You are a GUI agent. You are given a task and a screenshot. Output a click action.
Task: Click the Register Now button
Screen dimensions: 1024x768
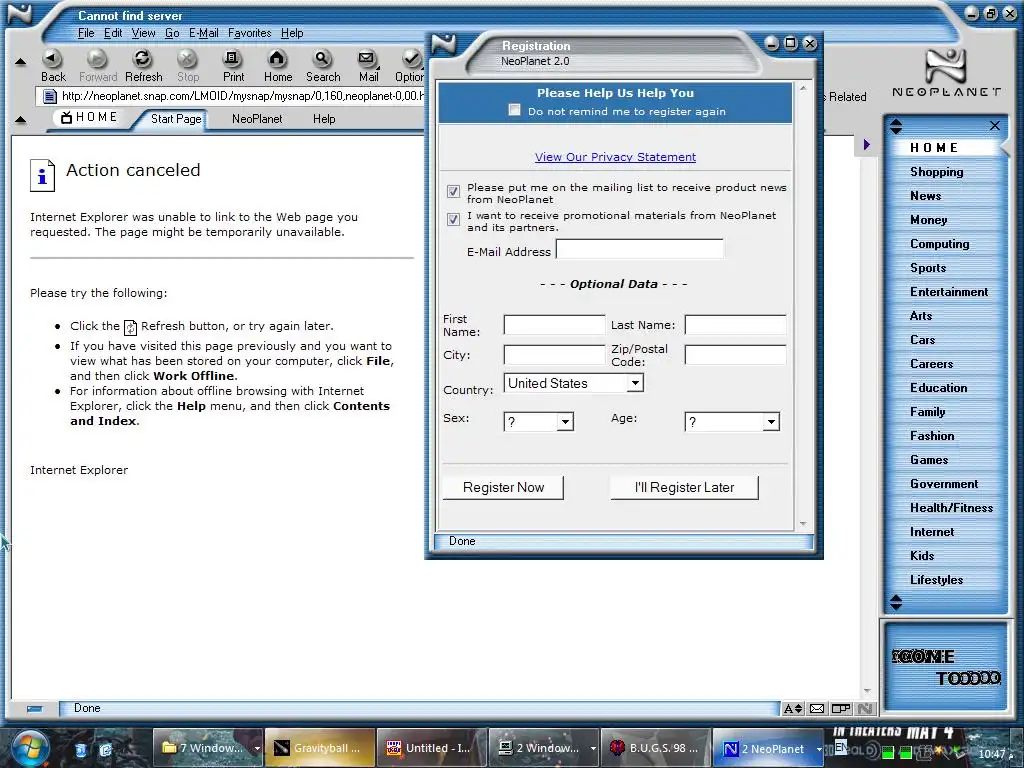pos(504,488)
